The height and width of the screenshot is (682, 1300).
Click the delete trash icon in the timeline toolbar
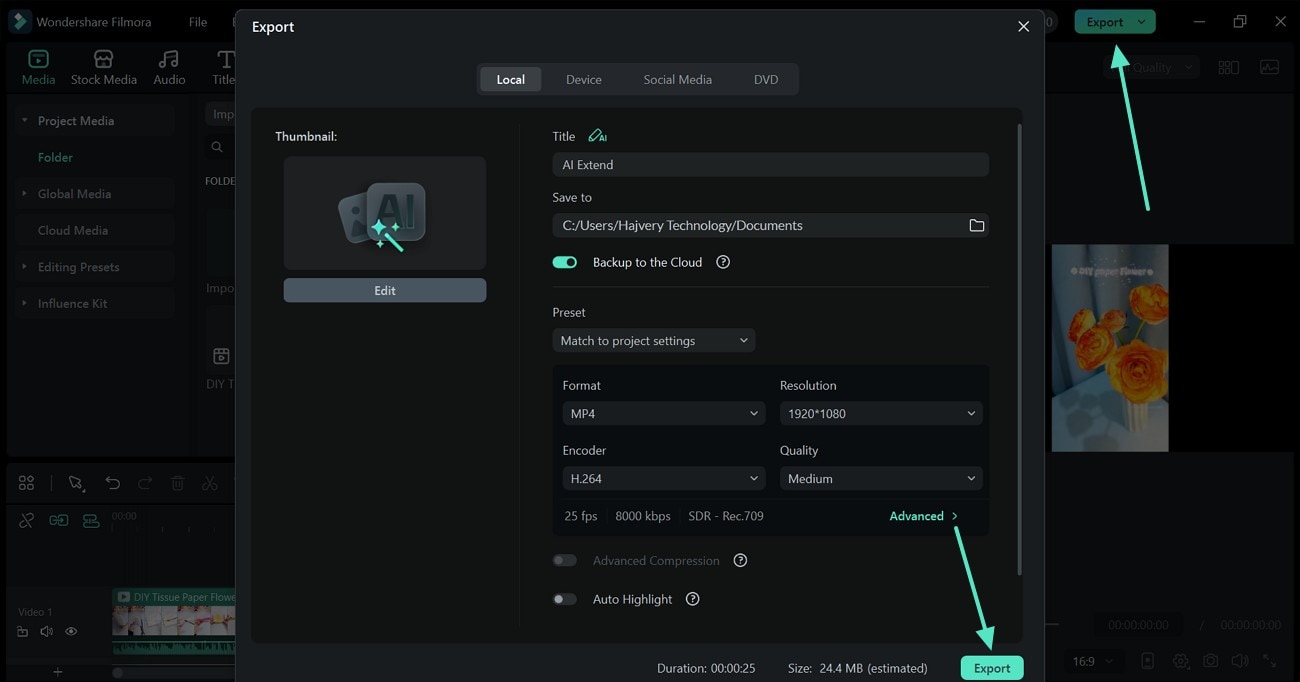click(x=177, y=483)
